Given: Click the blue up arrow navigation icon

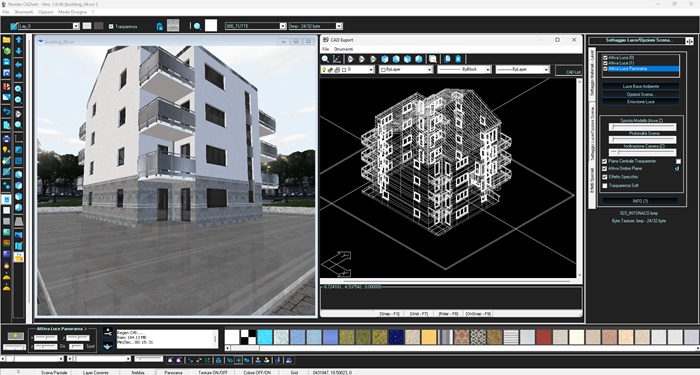Looking at the screenshot, I should (x=19, y=40).
